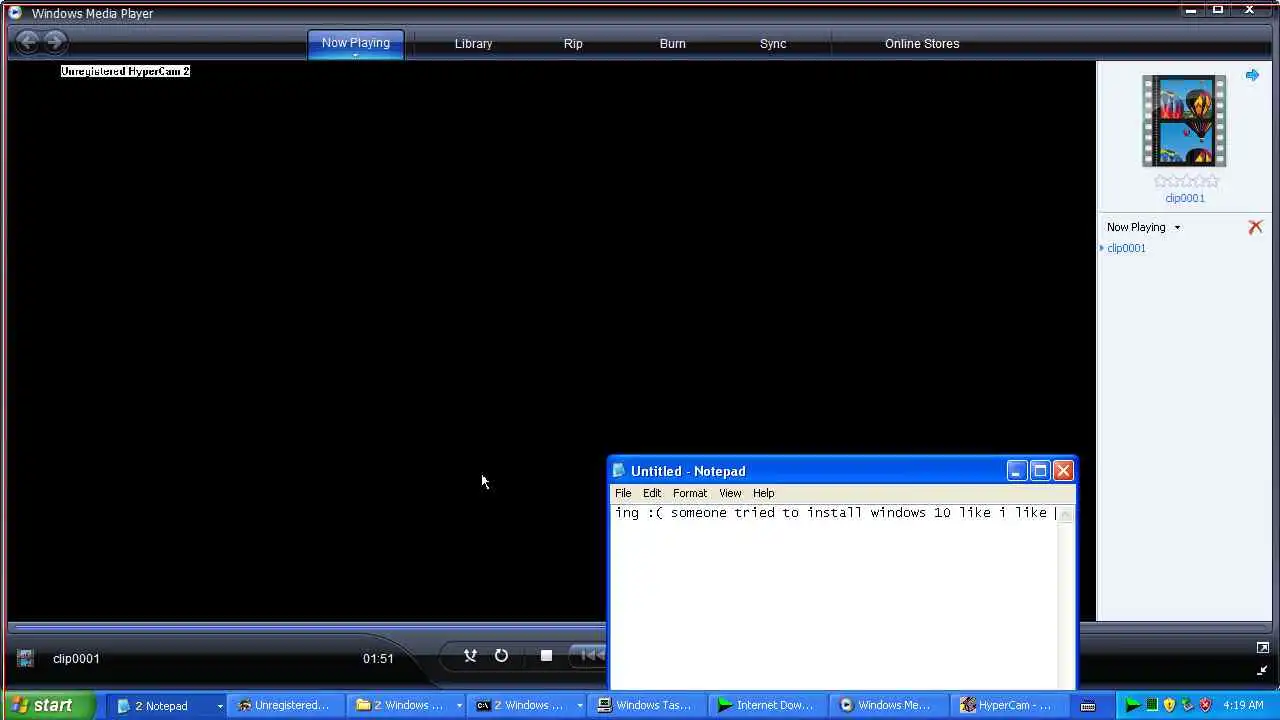
Task: Click the Safely Remove Hardware tray icon
Action: click(x=1187, y=705)
